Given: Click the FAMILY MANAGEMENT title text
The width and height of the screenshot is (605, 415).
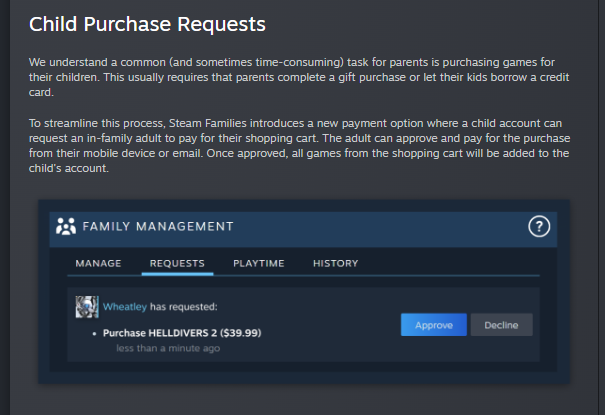Looking at the screenshot, I should [158, 226].
